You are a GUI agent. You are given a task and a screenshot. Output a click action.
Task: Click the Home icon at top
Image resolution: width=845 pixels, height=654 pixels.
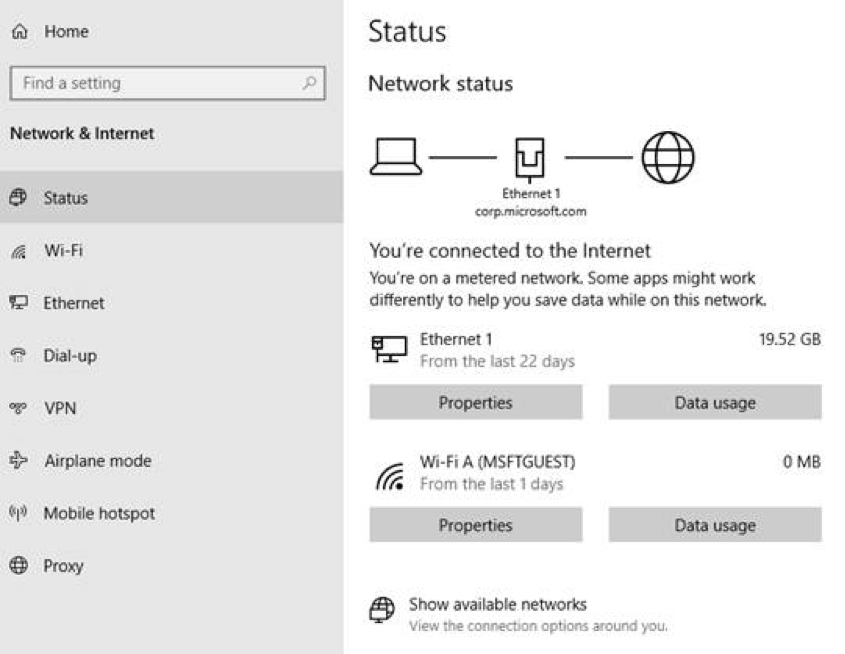tap(20, 31)
